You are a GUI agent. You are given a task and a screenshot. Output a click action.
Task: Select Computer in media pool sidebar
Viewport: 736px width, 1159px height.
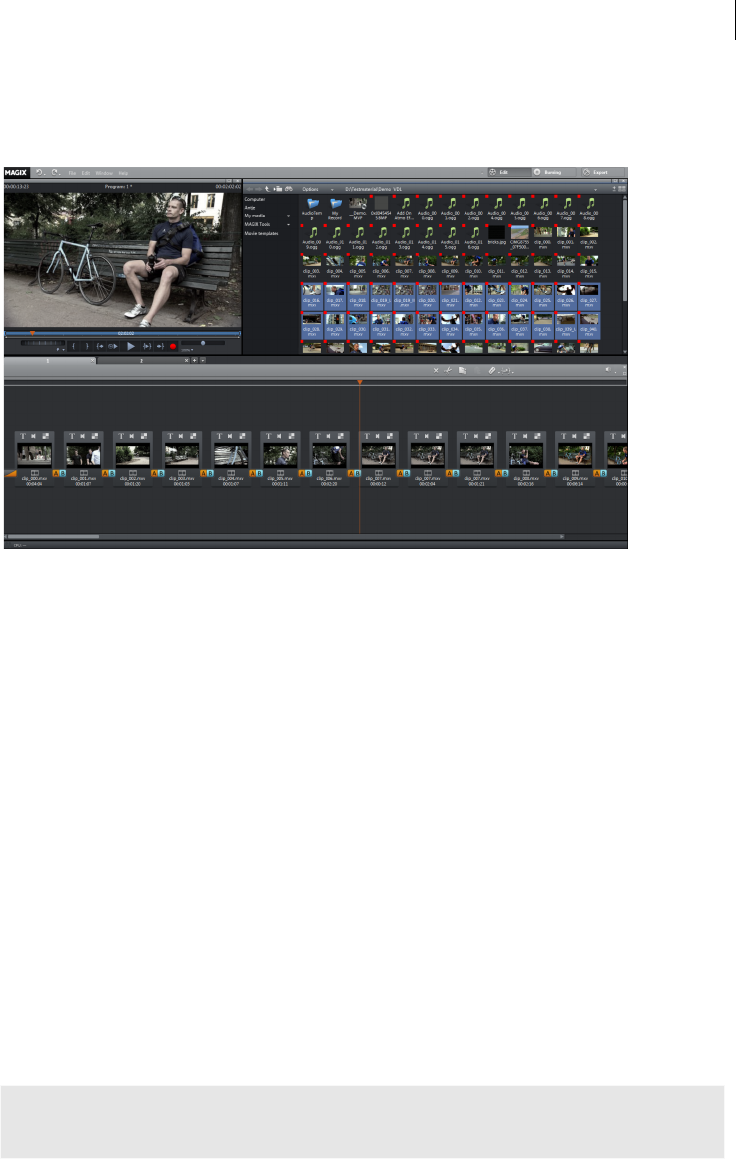pos(255,200)
